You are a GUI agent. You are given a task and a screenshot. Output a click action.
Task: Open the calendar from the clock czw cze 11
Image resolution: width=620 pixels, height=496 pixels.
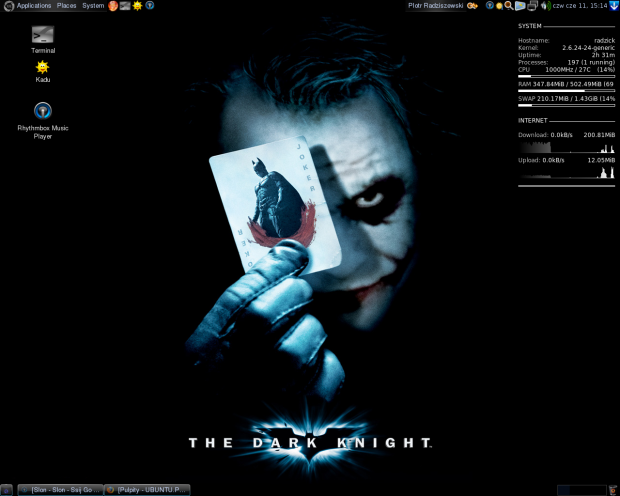pos(580,6)
